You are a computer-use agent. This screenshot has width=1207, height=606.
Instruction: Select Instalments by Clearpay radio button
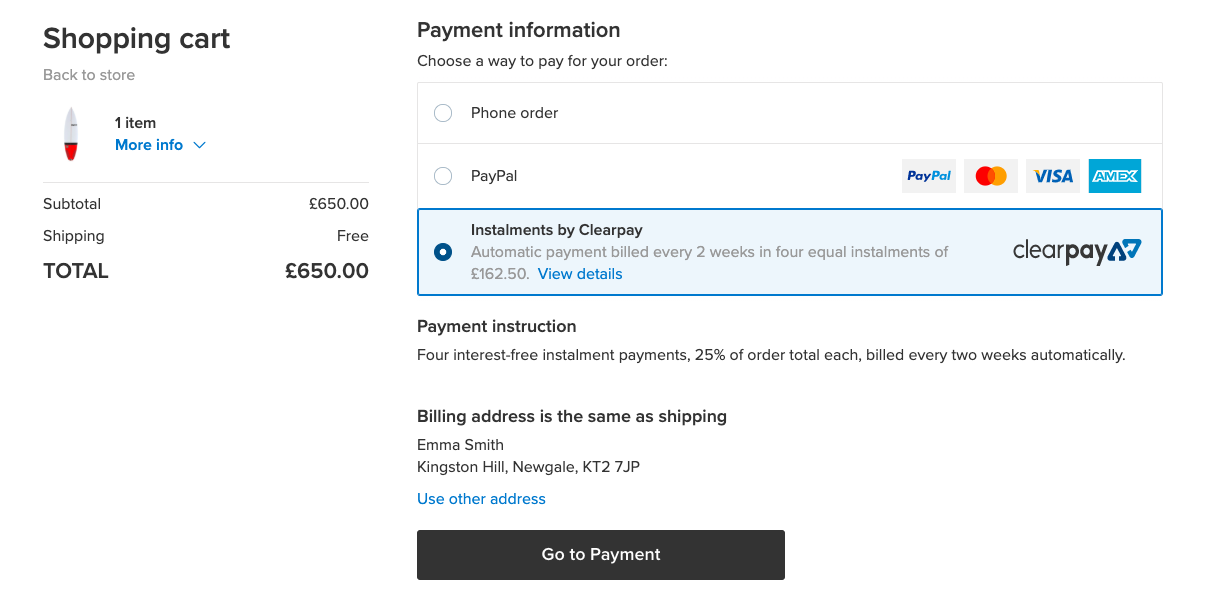pyautogui.click(x=443, y=252)
